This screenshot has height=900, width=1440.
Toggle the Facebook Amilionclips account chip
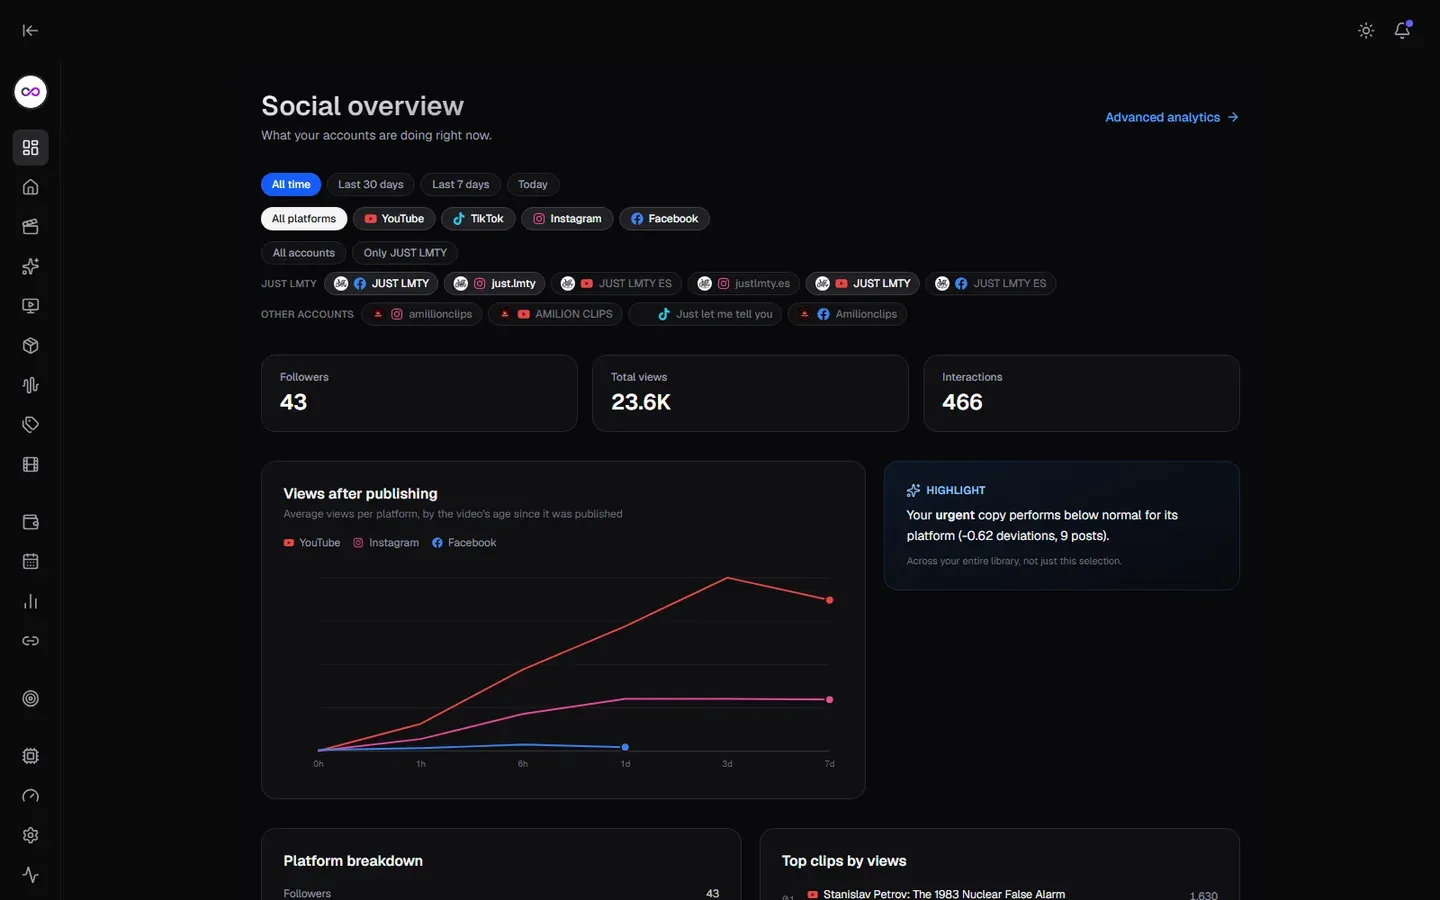847,314
